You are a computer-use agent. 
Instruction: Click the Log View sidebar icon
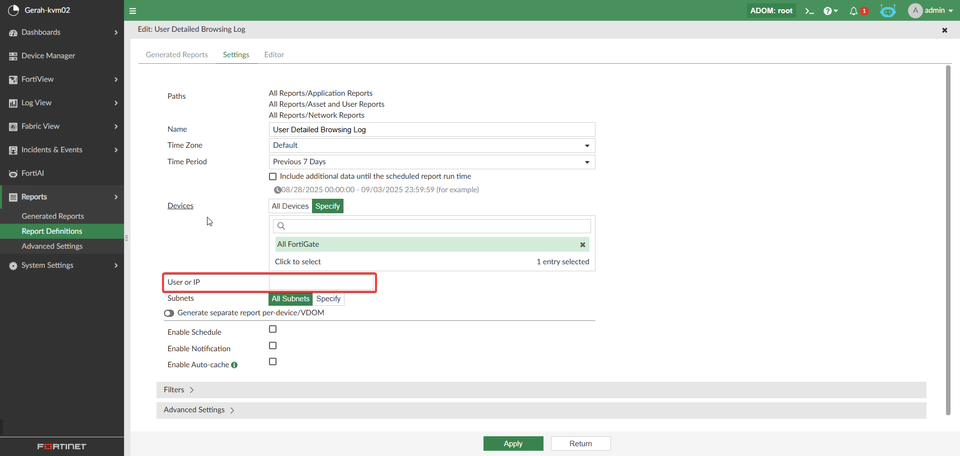[13, 103]
